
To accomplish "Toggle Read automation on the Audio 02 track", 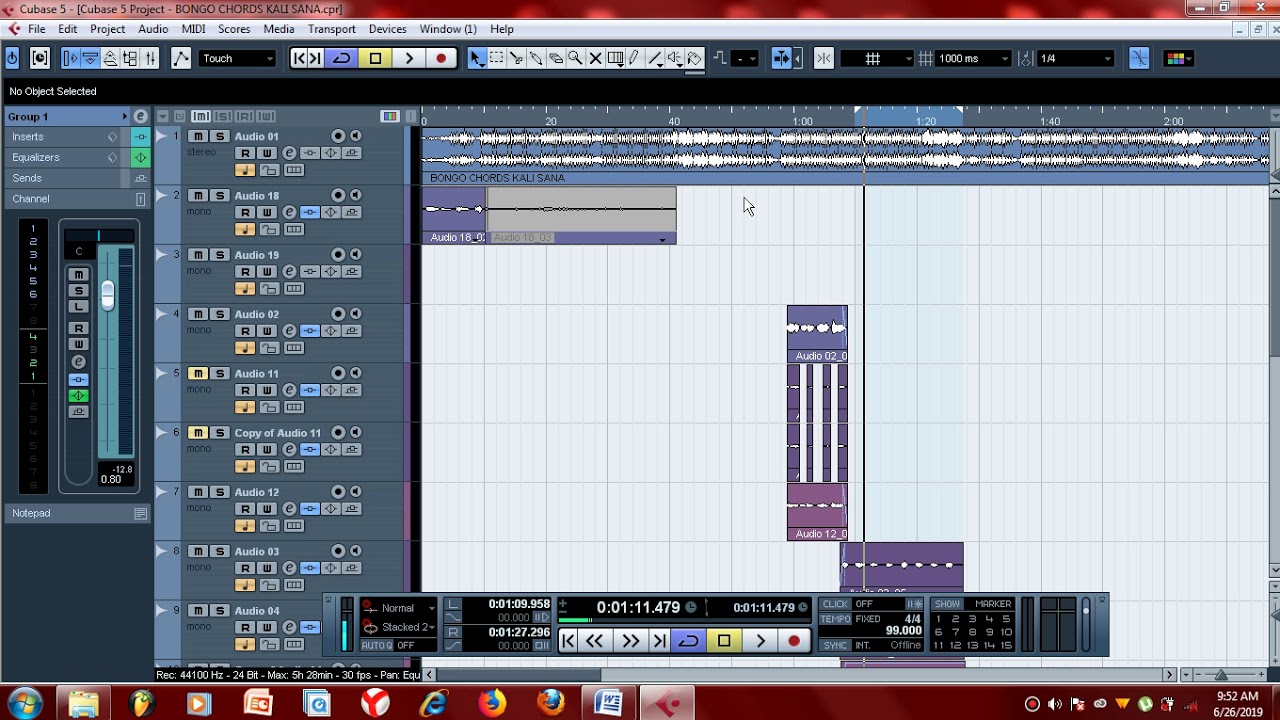I will coord(245,330).
